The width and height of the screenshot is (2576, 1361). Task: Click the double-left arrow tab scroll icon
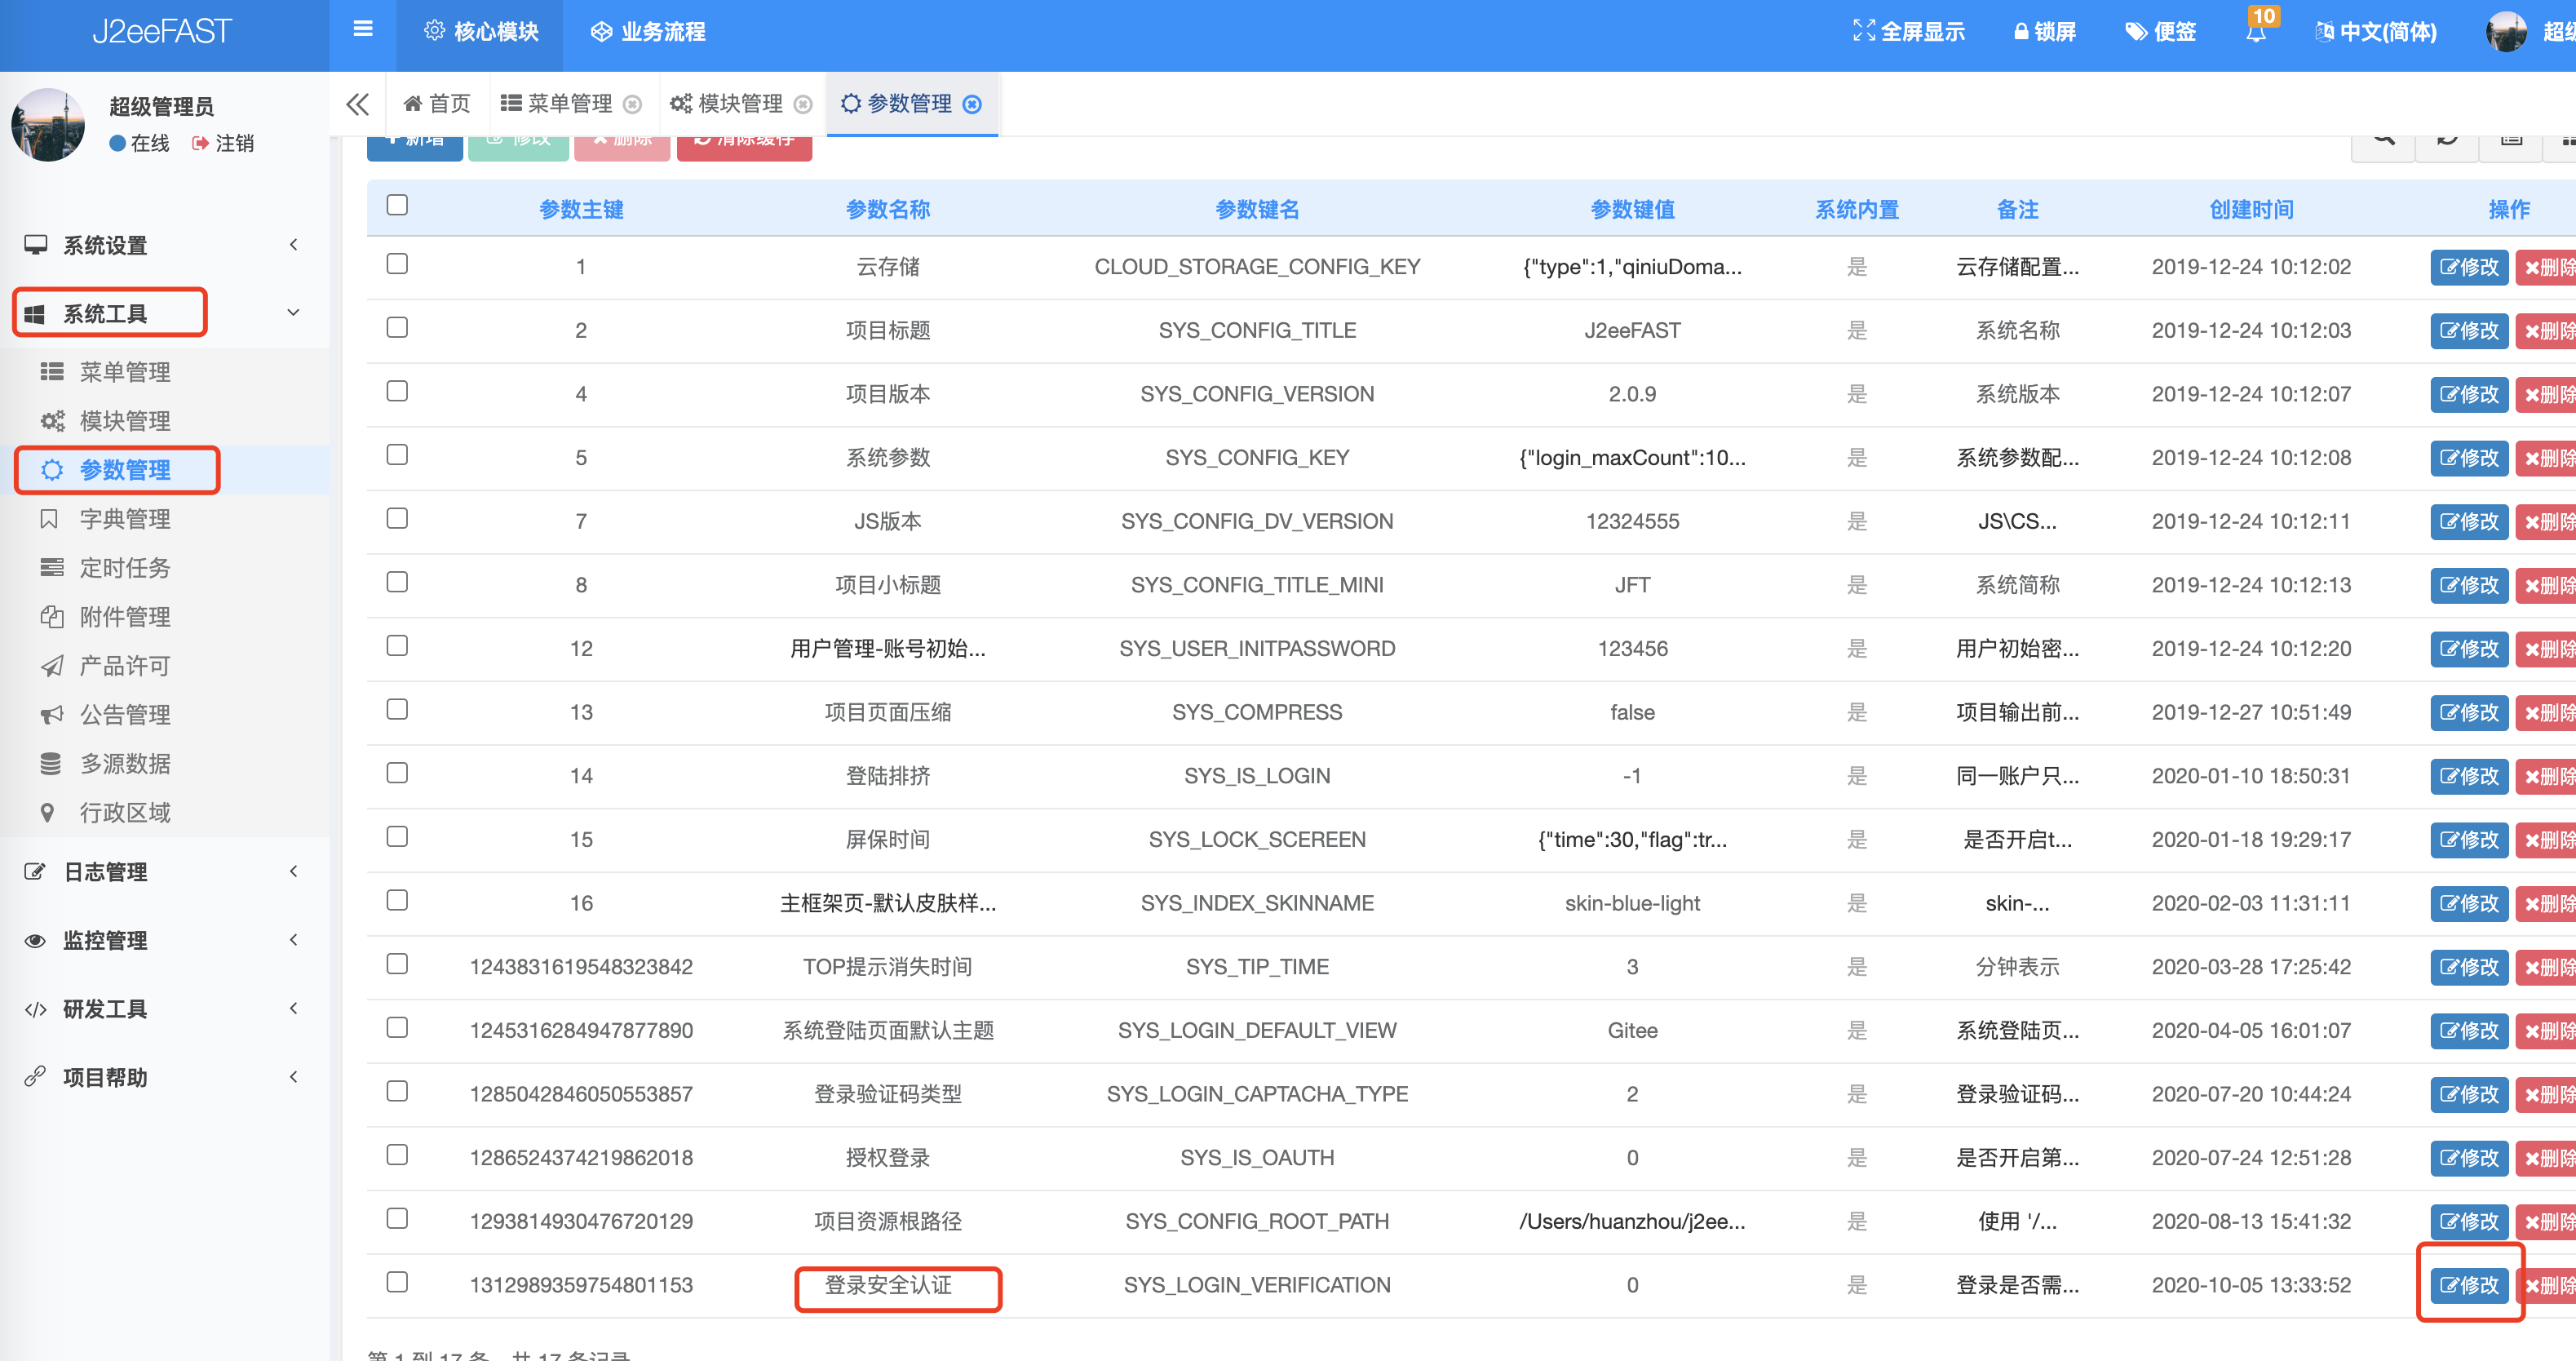click(x=357, y=104)
